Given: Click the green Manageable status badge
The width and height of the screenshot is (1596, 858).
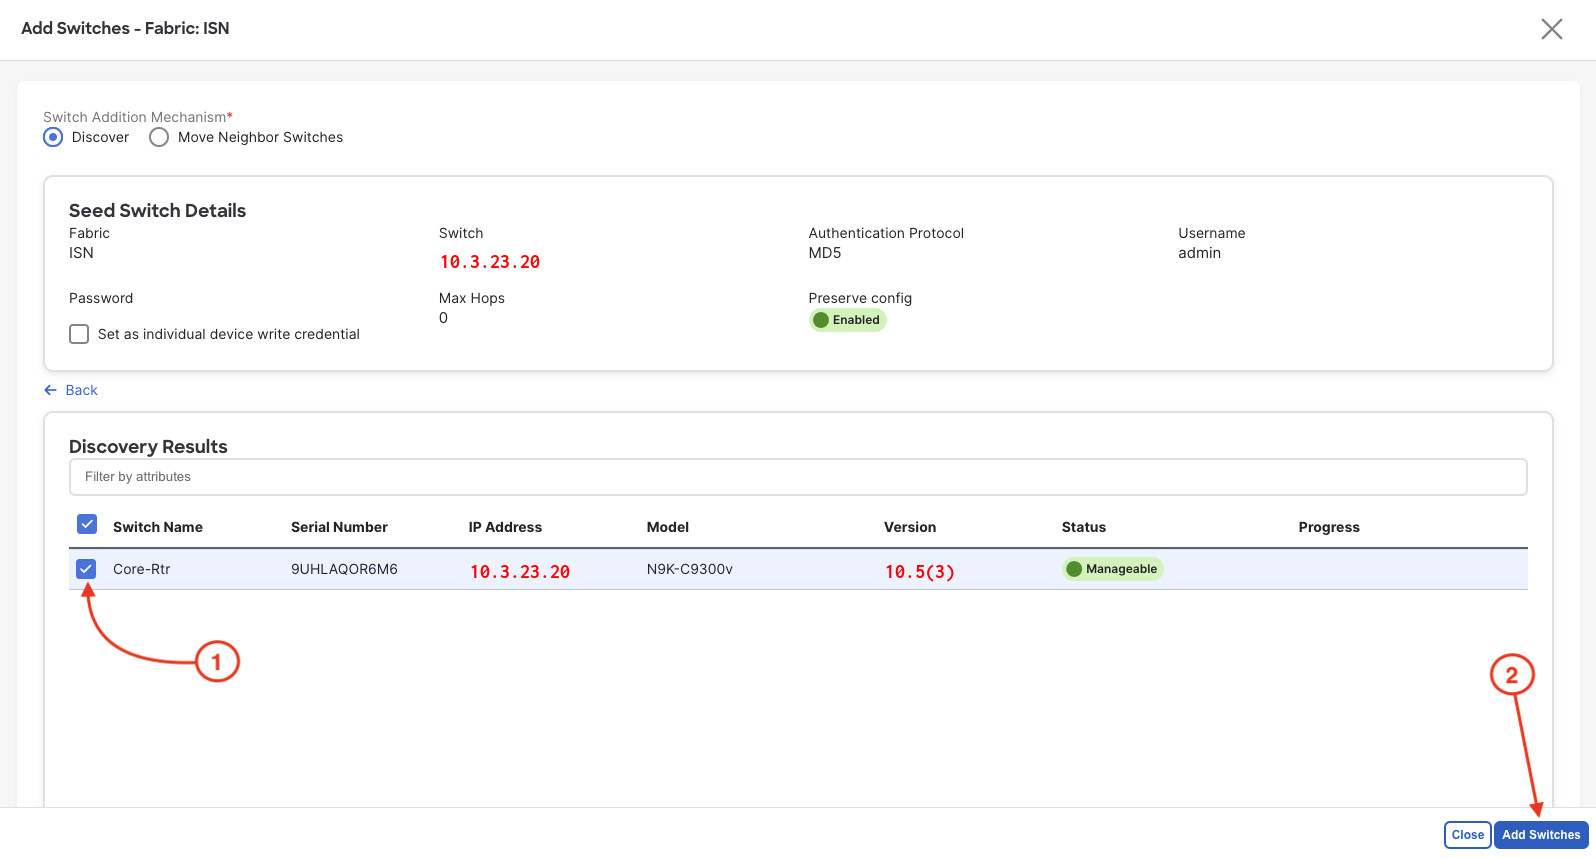Looking at the screenshot, I should click(1112, 569).
